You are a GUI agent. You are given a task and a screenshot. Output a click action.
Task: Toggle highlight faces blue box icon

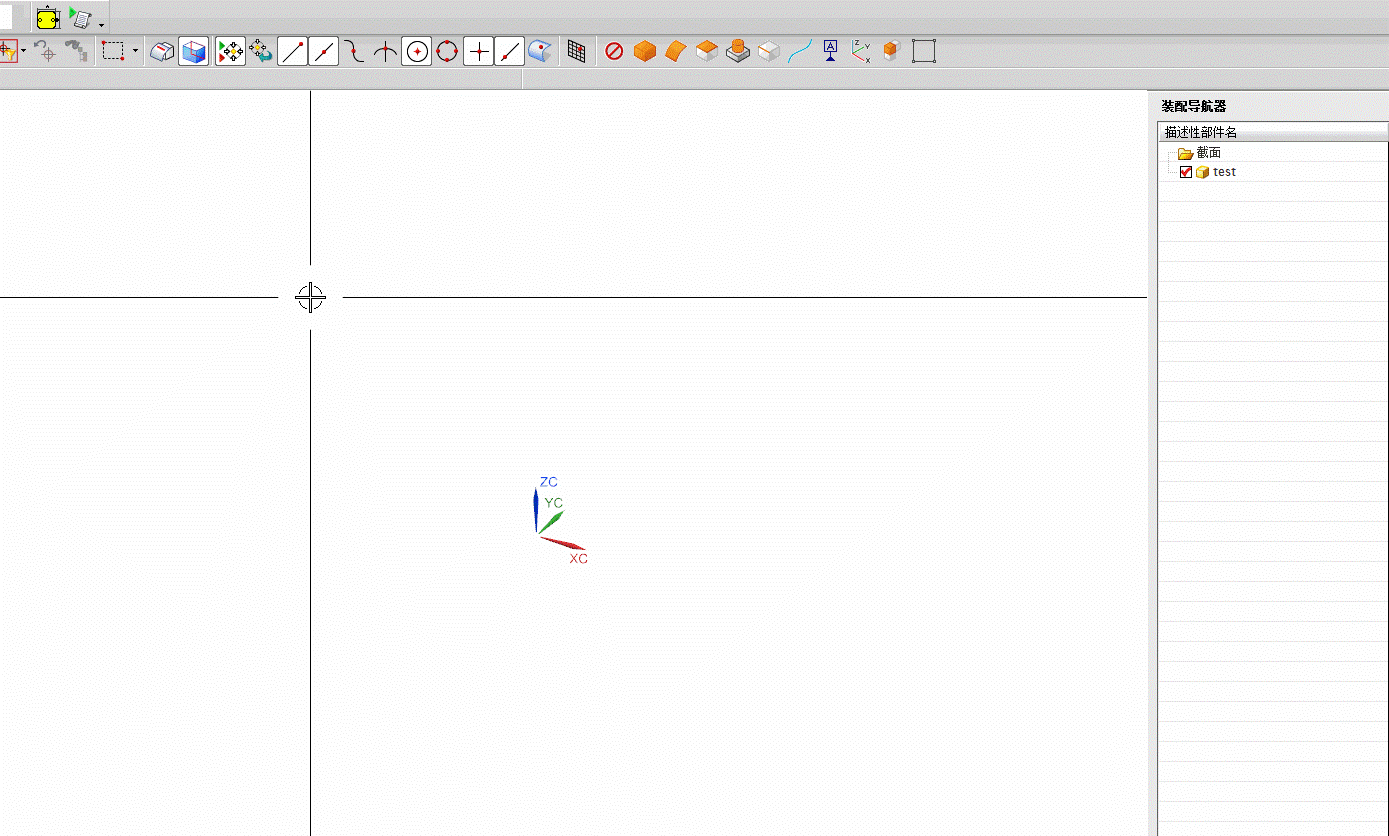tap(193, 51)
